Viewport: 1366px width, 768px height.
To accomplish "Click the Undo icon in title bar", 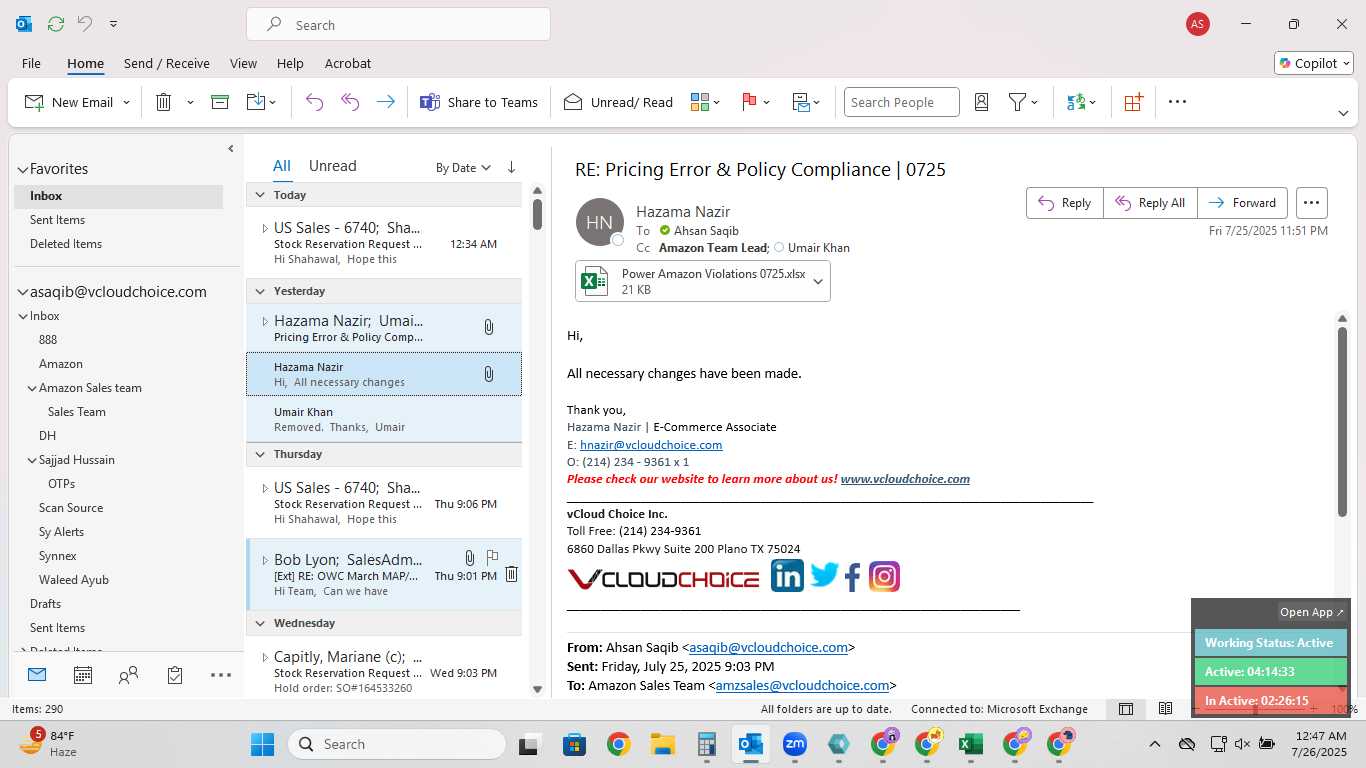I will (x=85, y=24).
